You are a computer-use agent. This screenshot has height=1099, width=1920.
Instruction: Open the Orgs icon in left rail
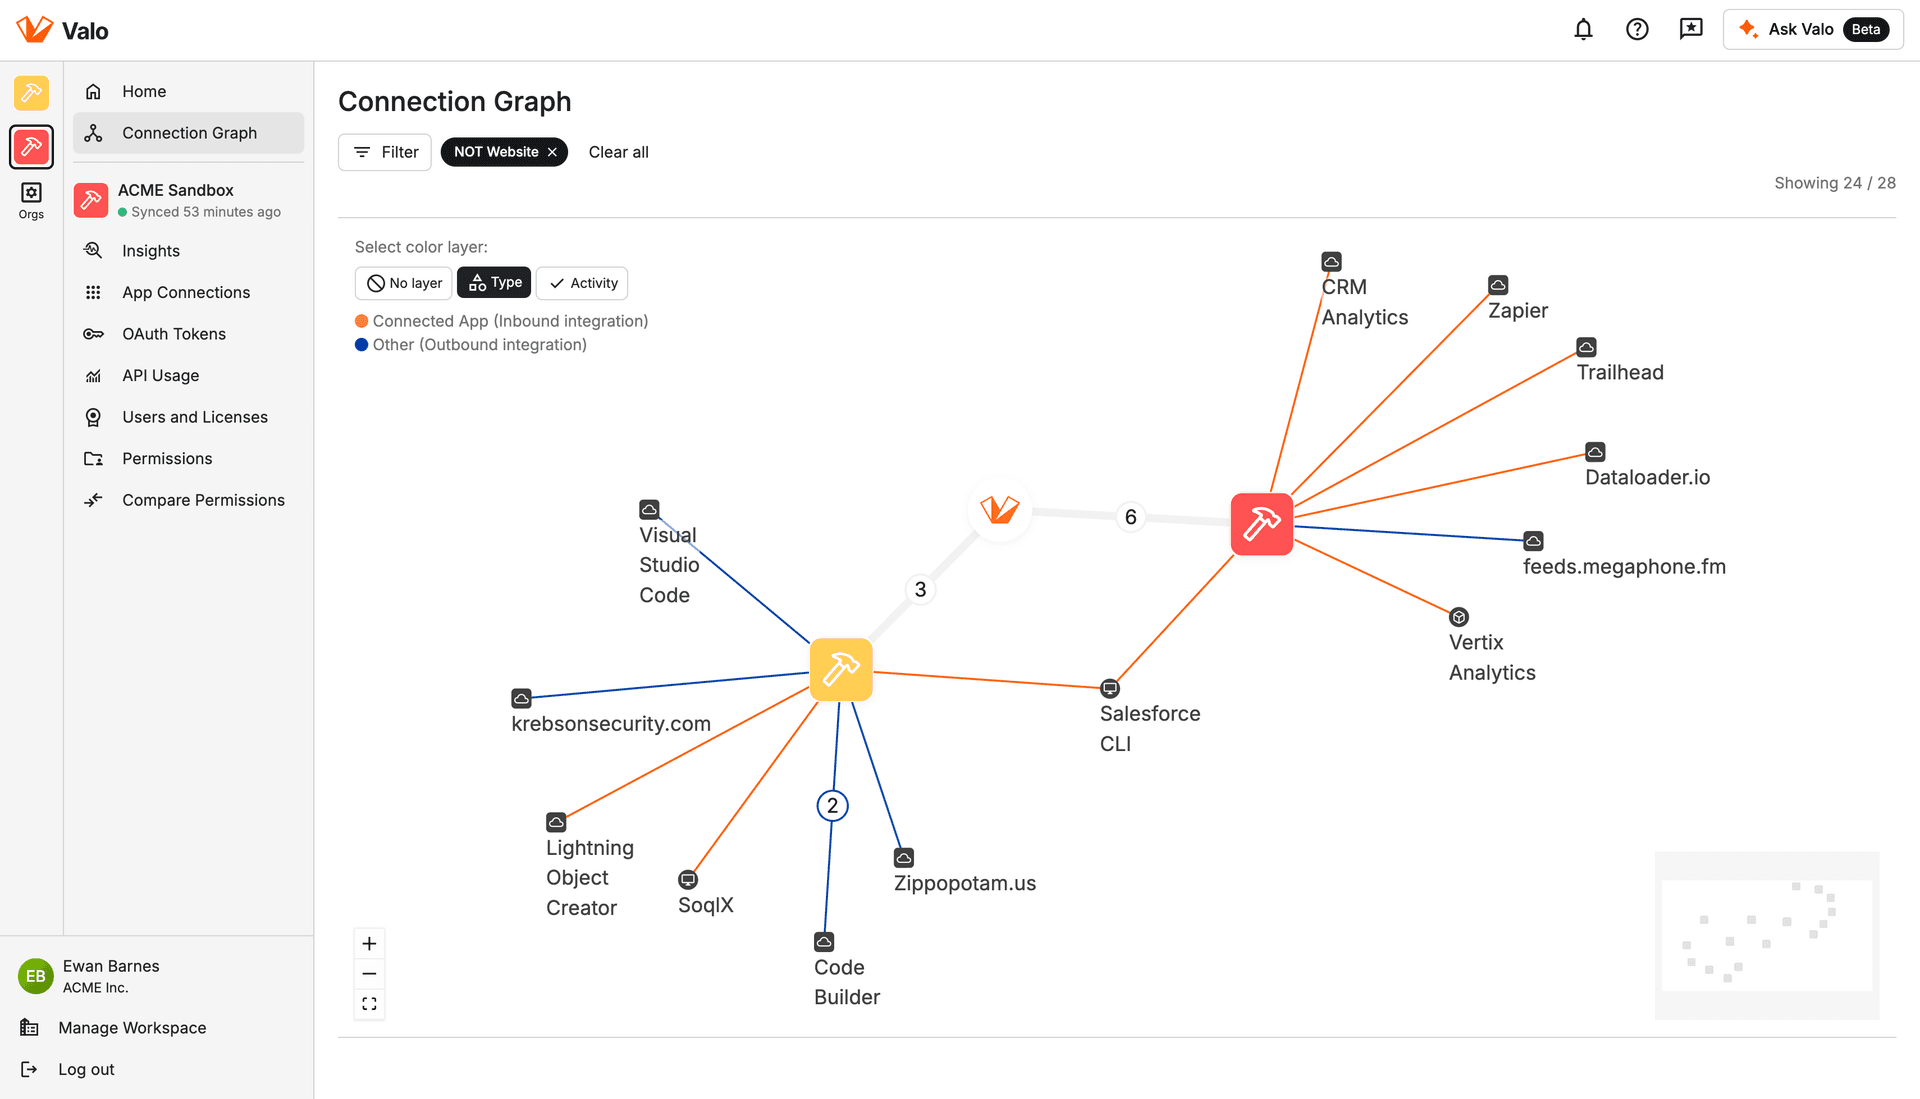(31, 200)
